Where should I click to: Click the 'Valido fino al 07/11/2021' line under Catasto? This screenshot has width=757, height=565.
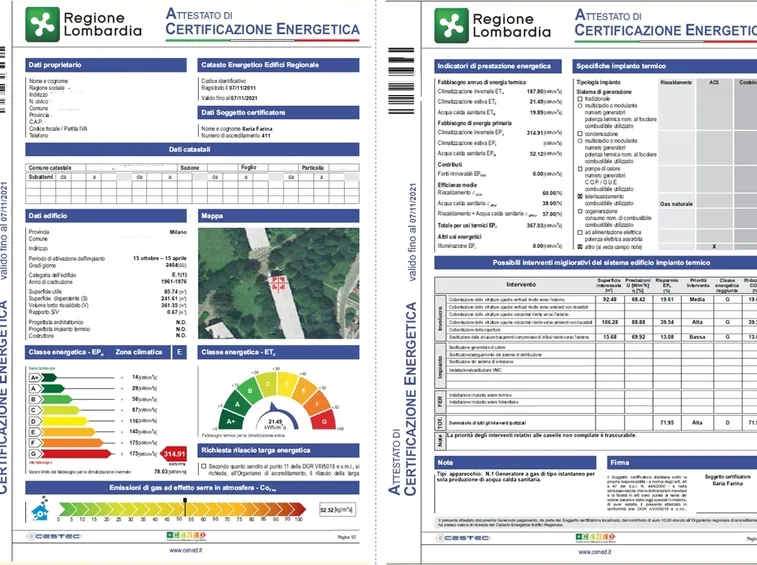(228, 98)
